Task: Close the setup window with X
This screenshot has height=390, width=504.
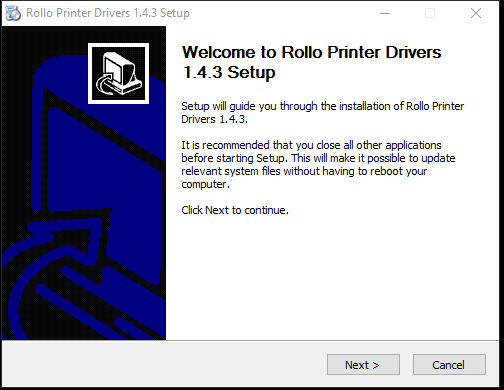Action: pos(476,13)
